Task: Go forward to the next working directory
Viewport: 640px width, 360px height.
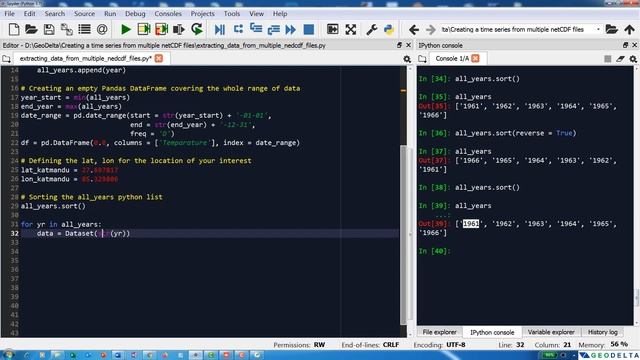Action: coord(431,29)
